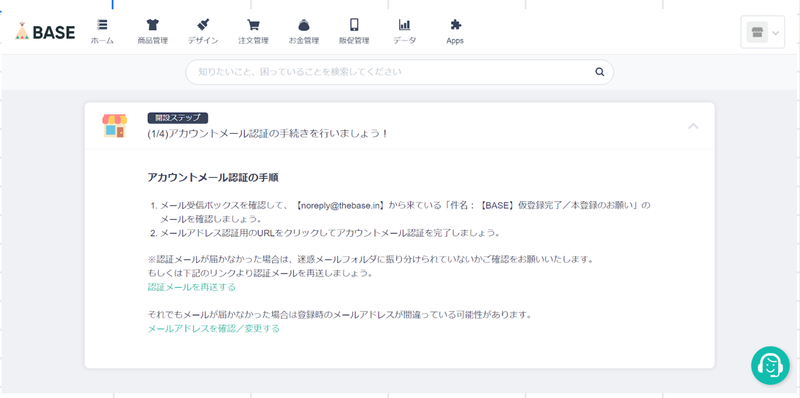Open the shop account dropdown
Viewport: 800px width, 398px height.
pos(762,32)
